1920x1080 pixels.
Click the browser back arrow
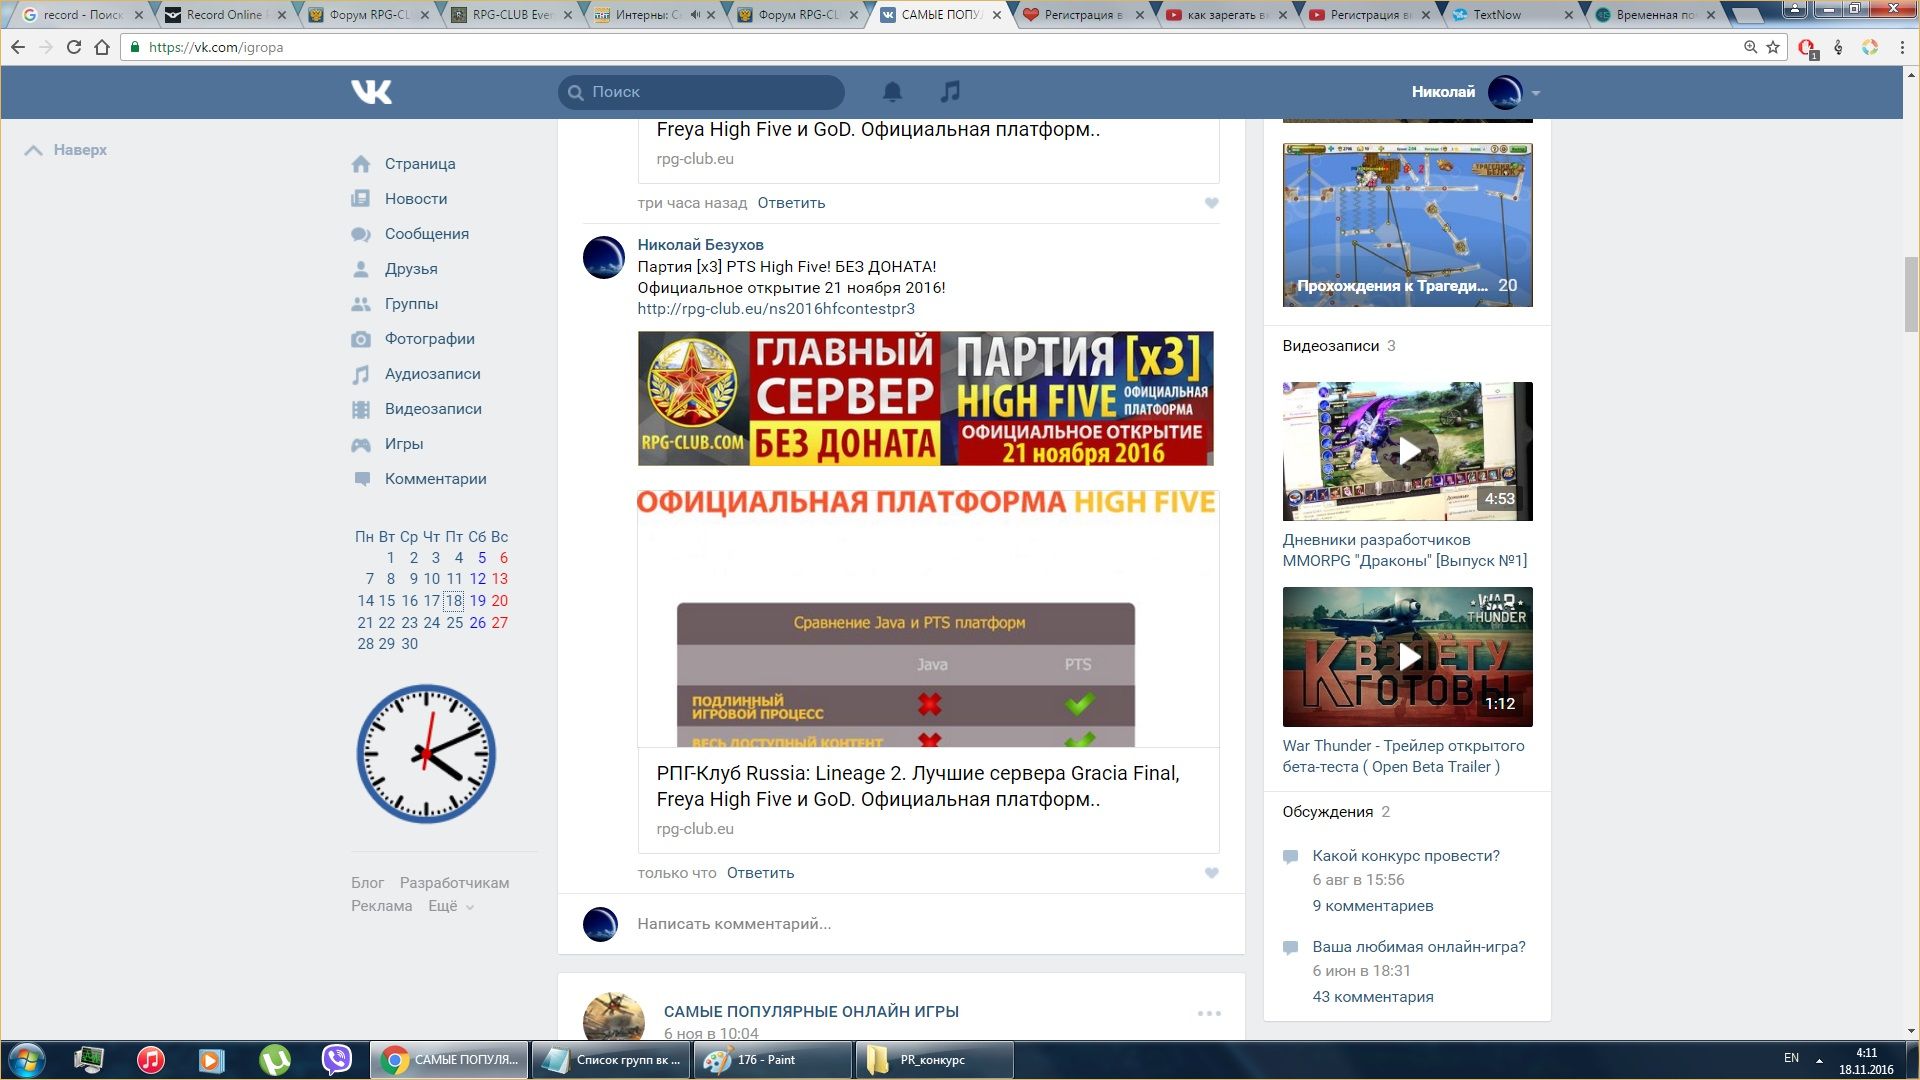(x=18, y=47)
